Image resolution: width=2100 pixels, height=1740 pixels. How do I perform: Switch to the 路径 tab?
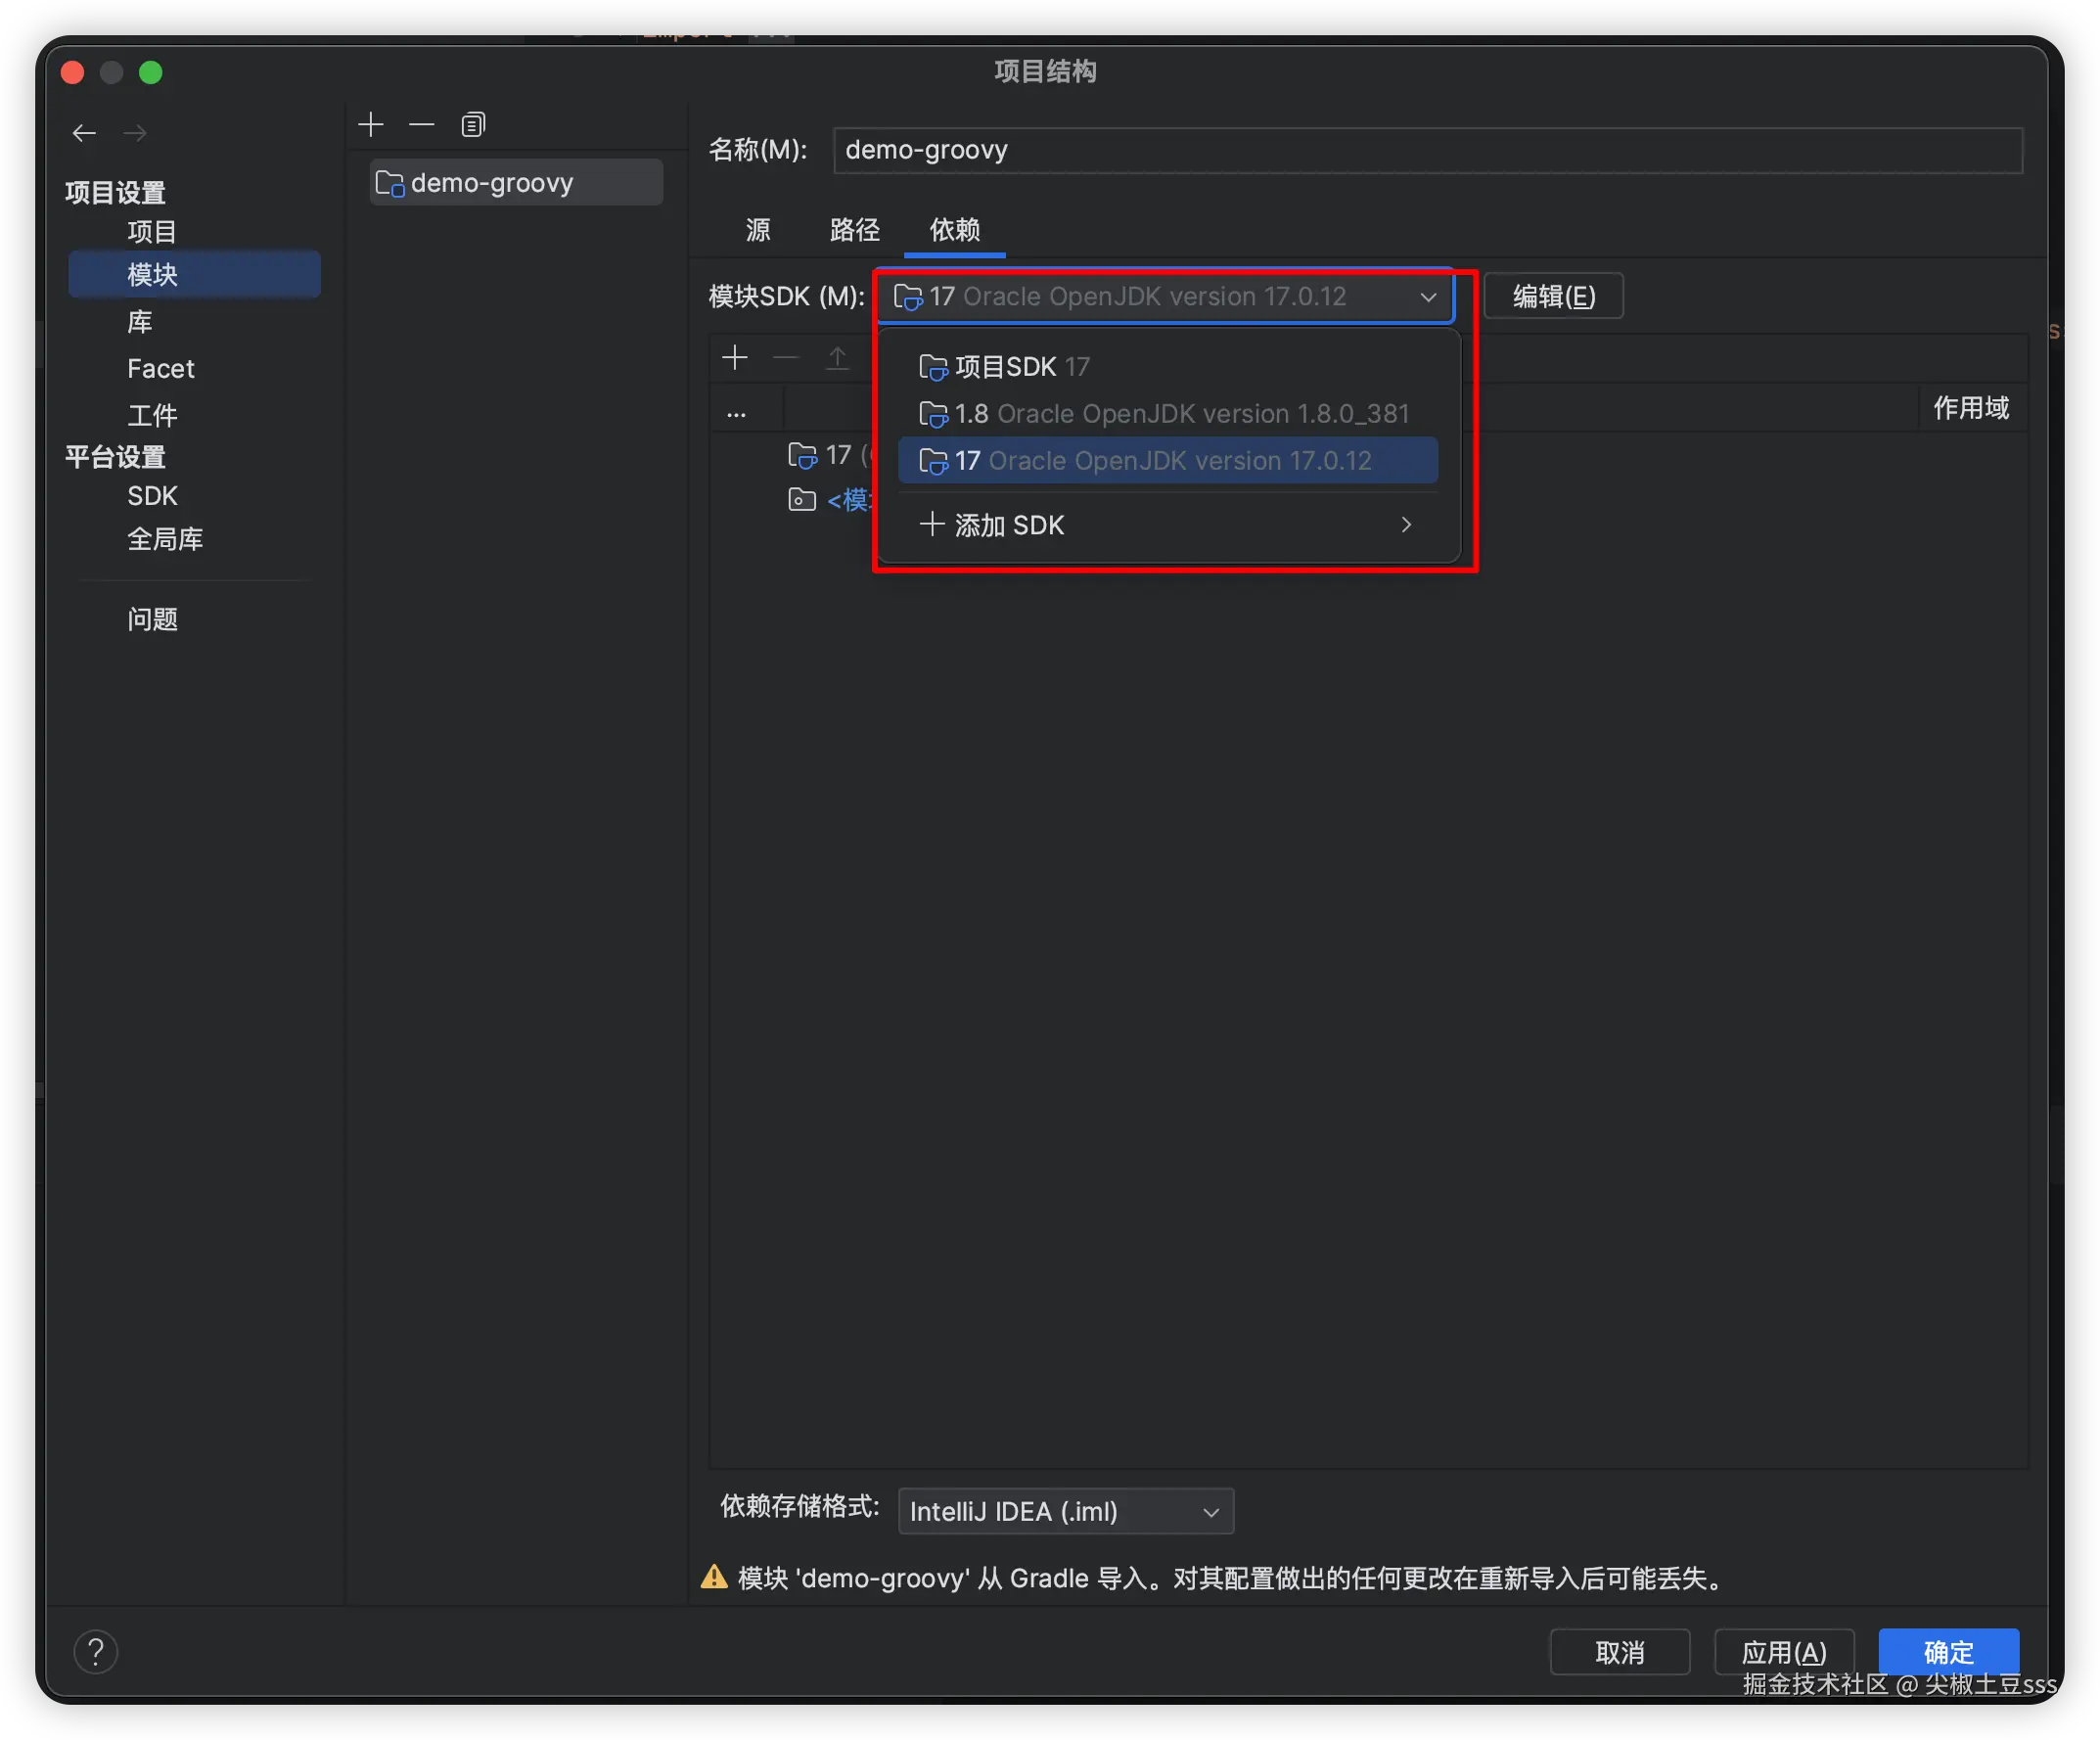[854, 230]
